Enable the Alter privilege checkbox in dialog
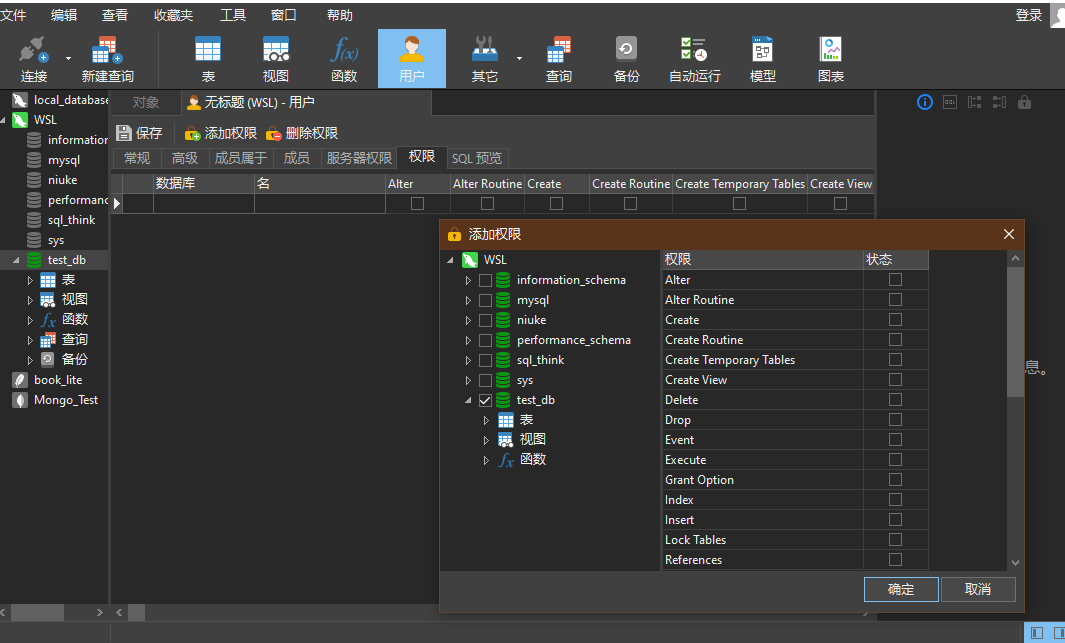Screen dimensions: 1065x643 point(895,280)
